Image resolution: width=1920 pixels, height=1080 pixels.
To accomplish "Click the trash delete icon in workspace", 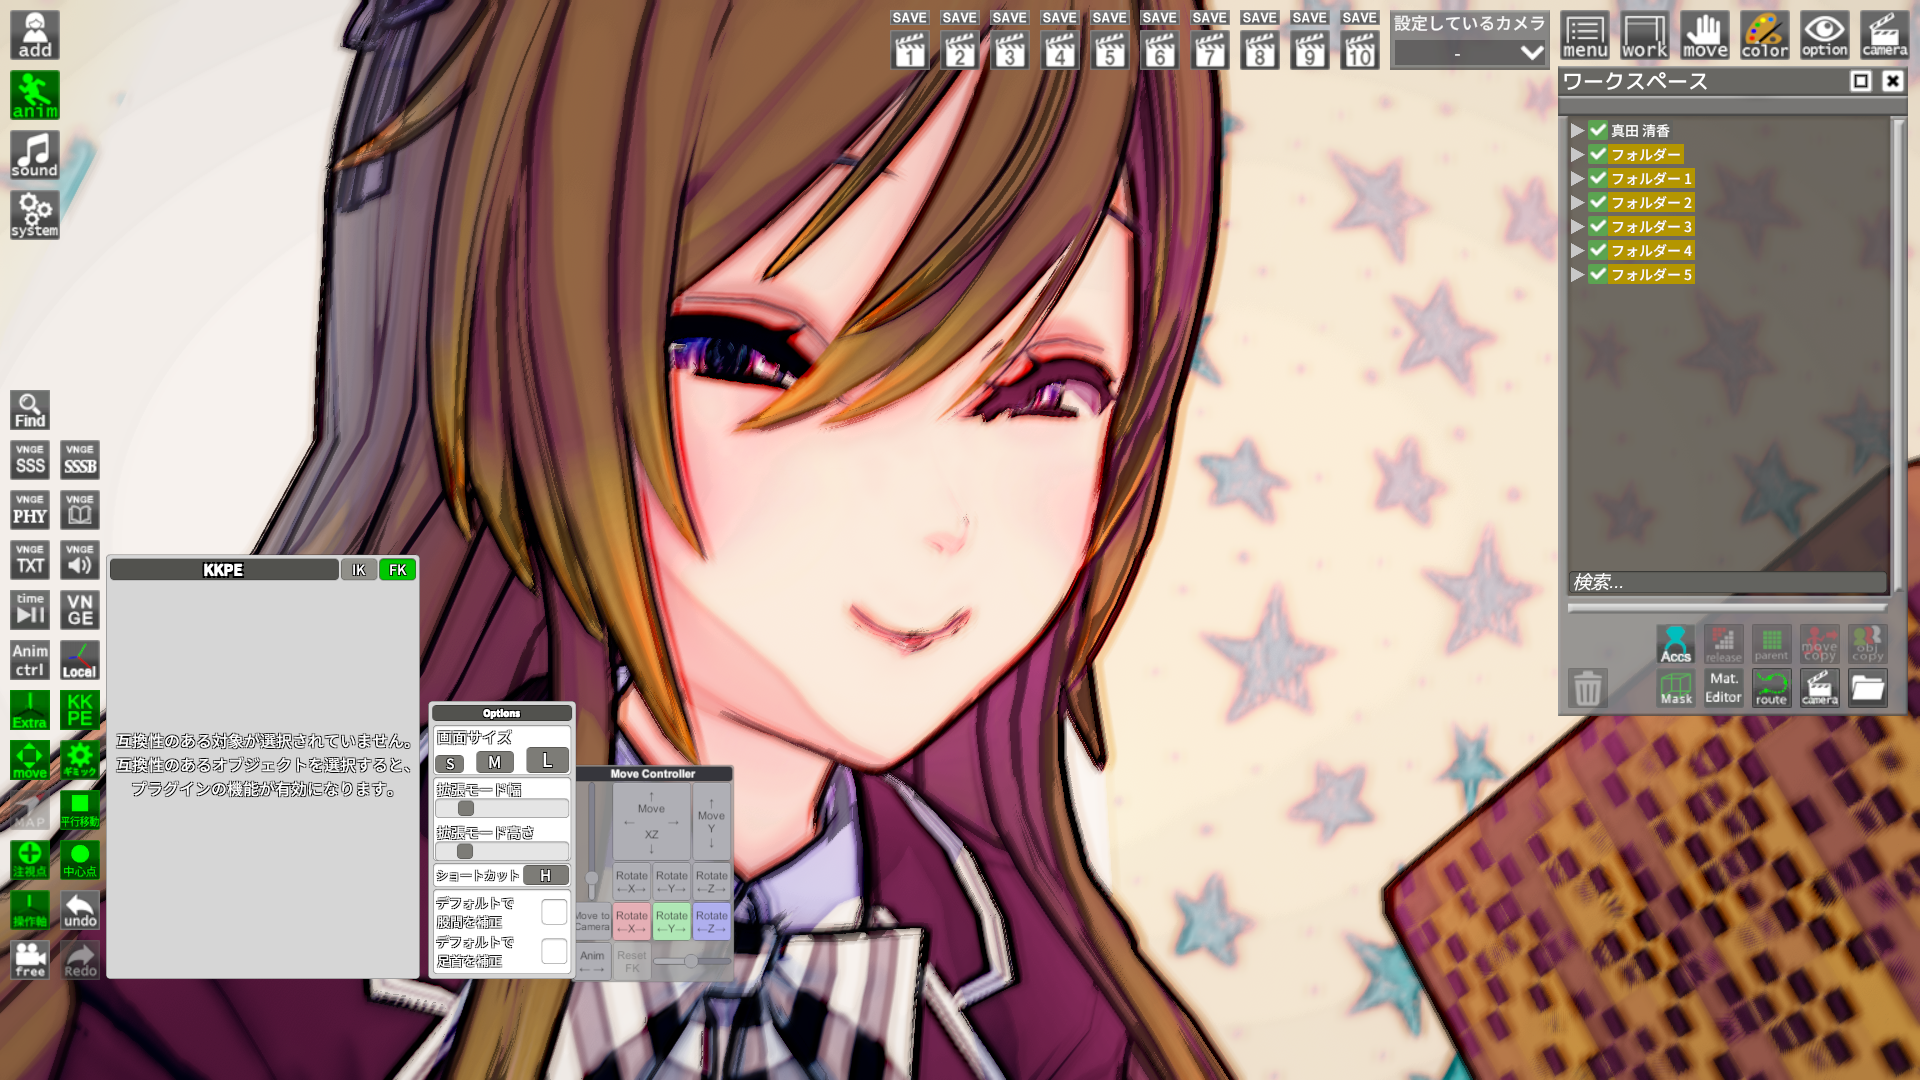I will [1587, 688].
